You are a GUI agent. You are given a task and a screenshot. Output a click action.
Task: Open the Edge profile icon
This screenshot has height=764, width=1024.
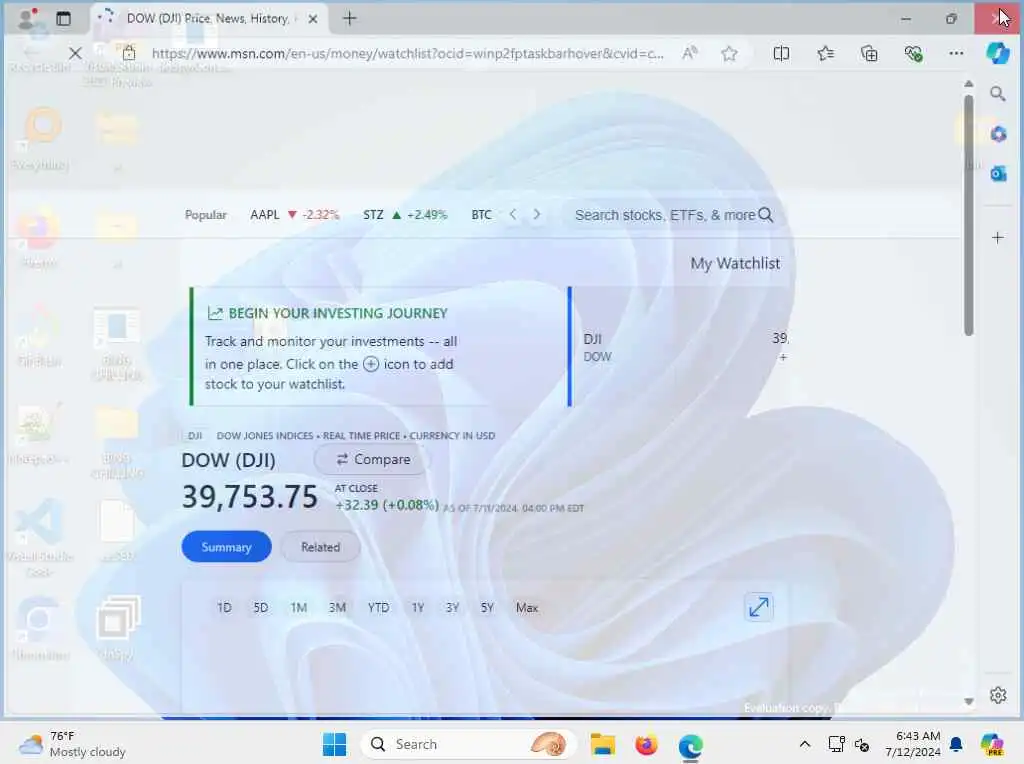pyautogui.click(x=27, y=18)
